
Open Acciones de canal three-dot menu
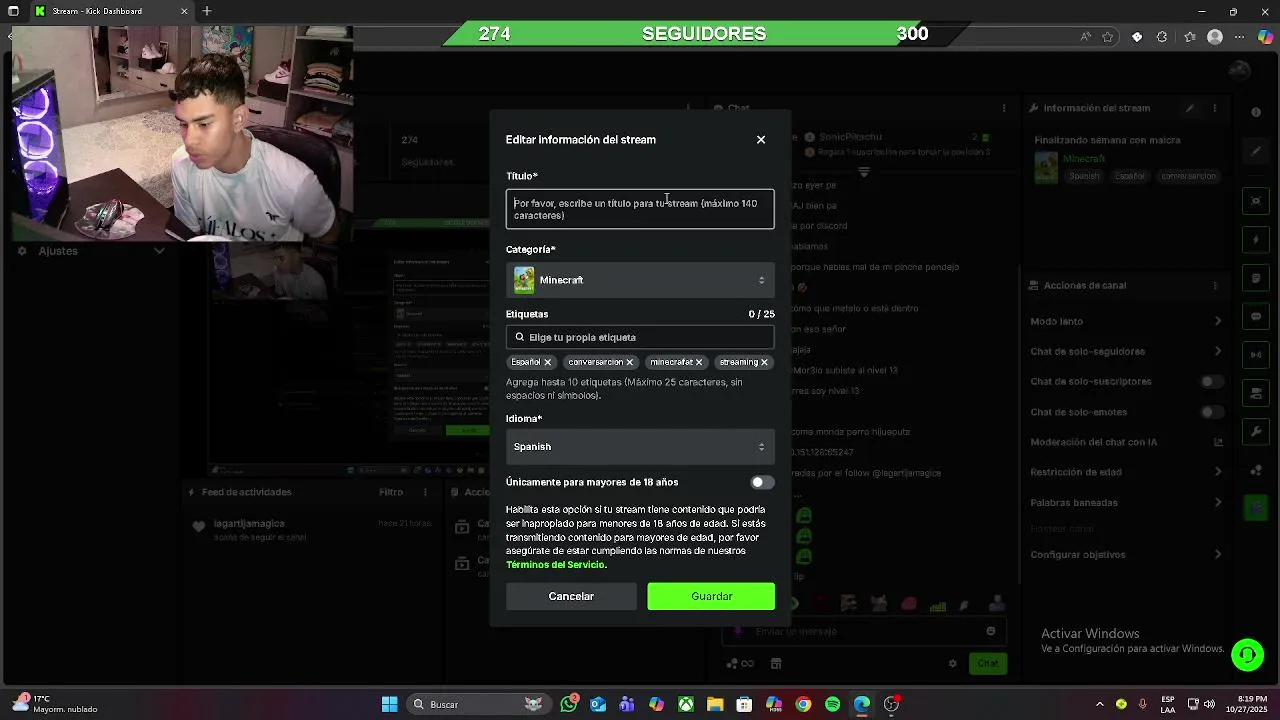coord(1215,285)
